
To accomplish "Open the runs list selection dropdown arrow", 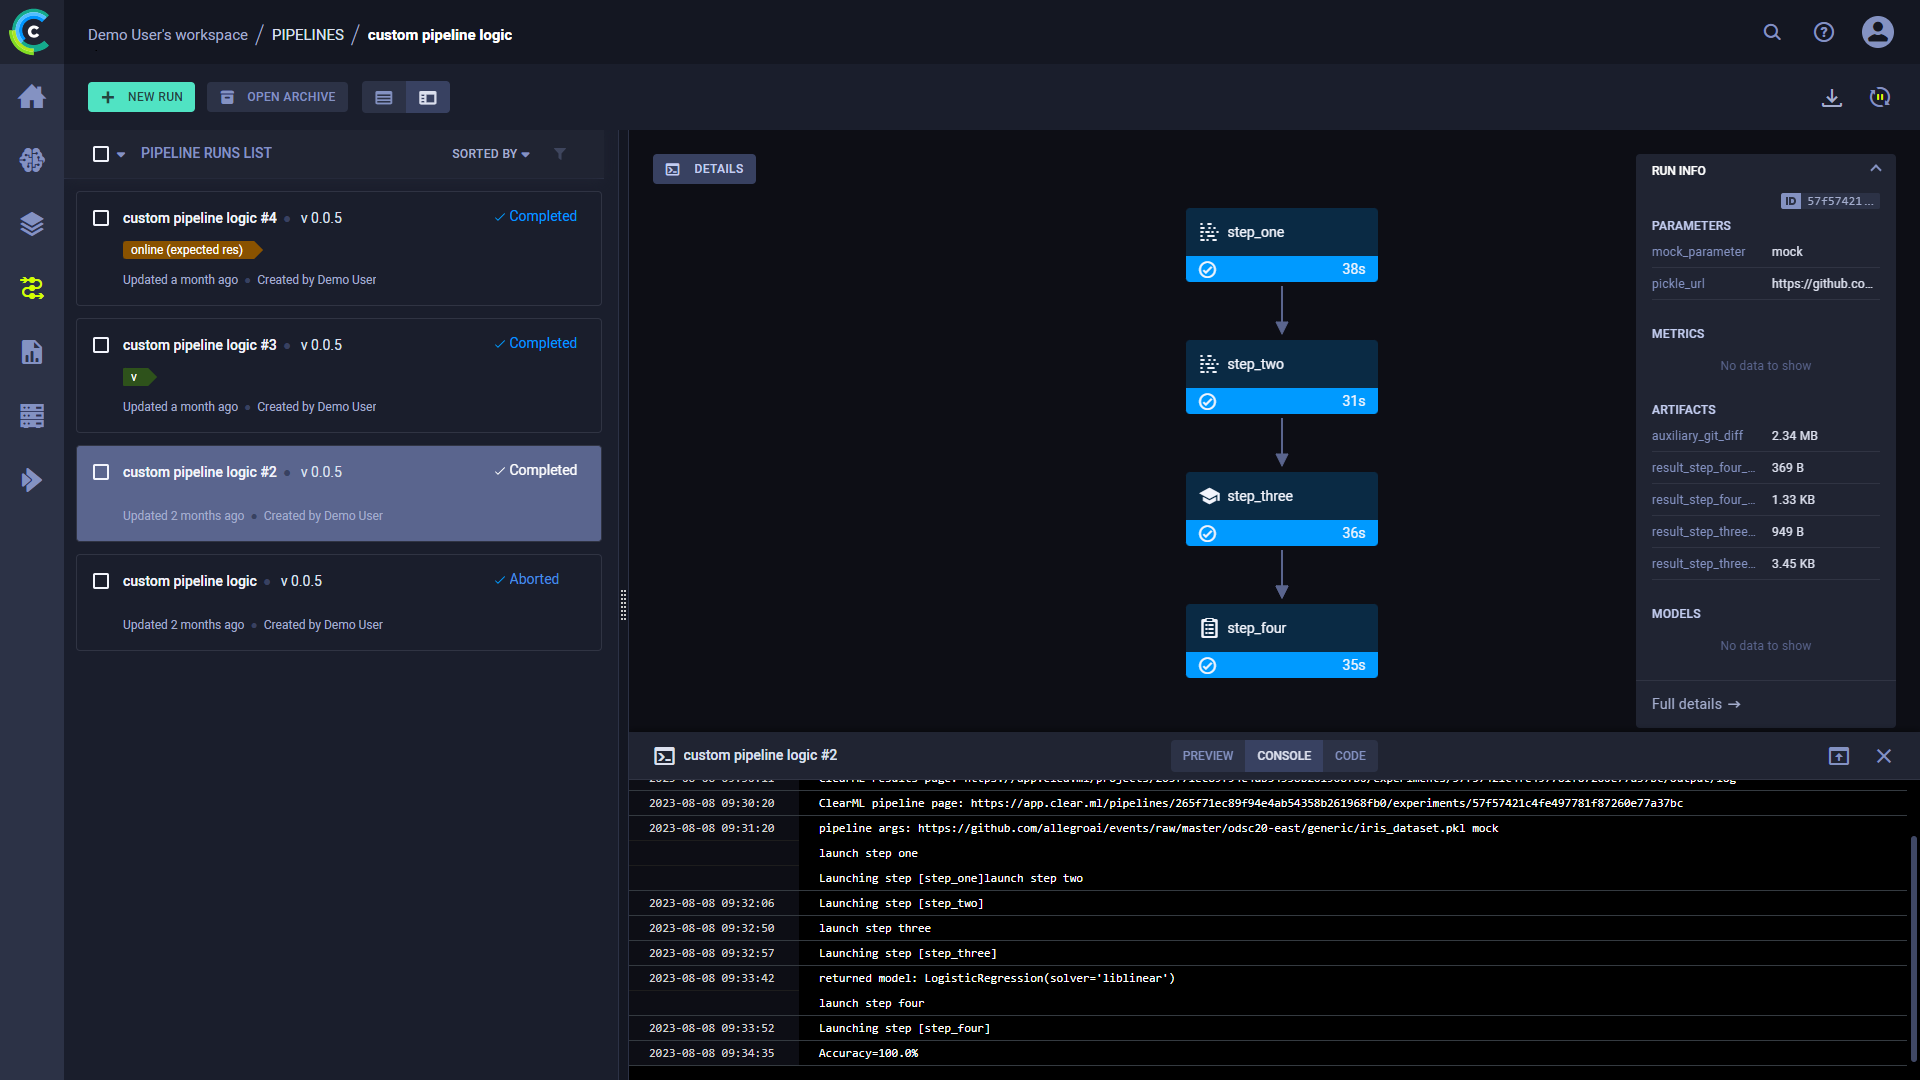I will [x=121, y=154].
